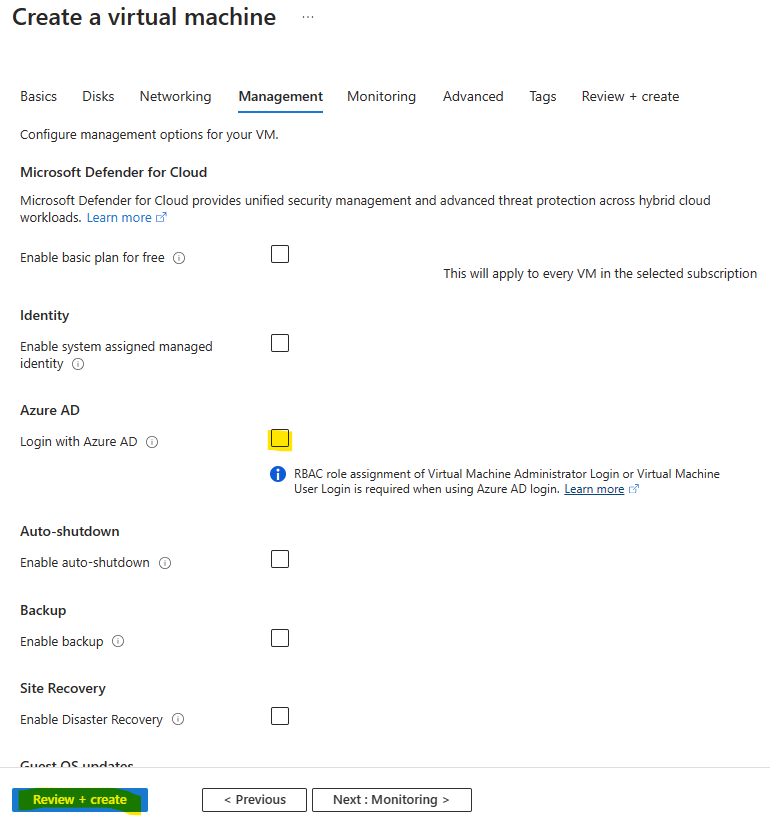
Task: Enable basic plan for free checkbox
Action: 280,254
